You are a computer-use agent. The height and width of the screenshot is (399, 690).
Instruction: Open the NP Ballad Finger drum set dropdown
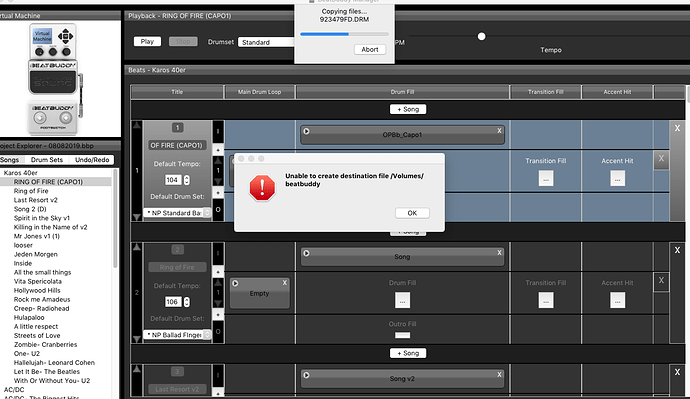click(177, 335)
